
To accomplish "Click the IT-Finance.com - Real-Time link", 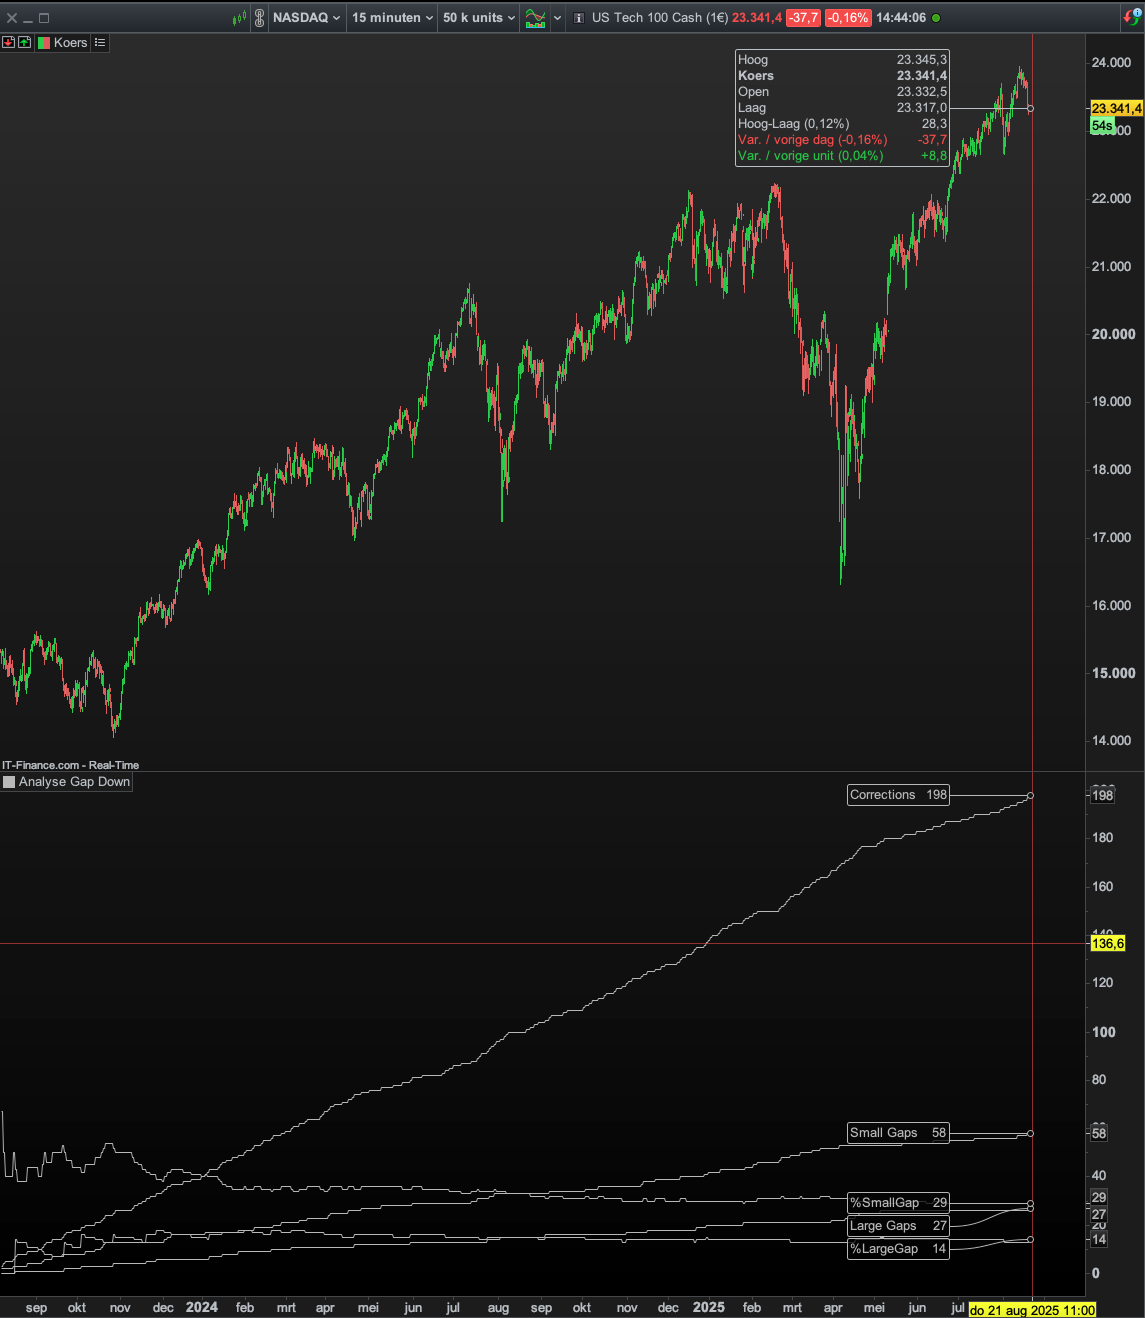I will [70, 765].
